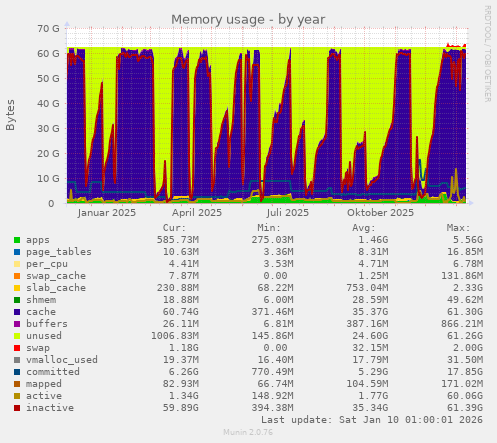Screen dimensions: 497x443
Task: Click the page_tables avg value 8.31M
Action: (x=373, y=252)
